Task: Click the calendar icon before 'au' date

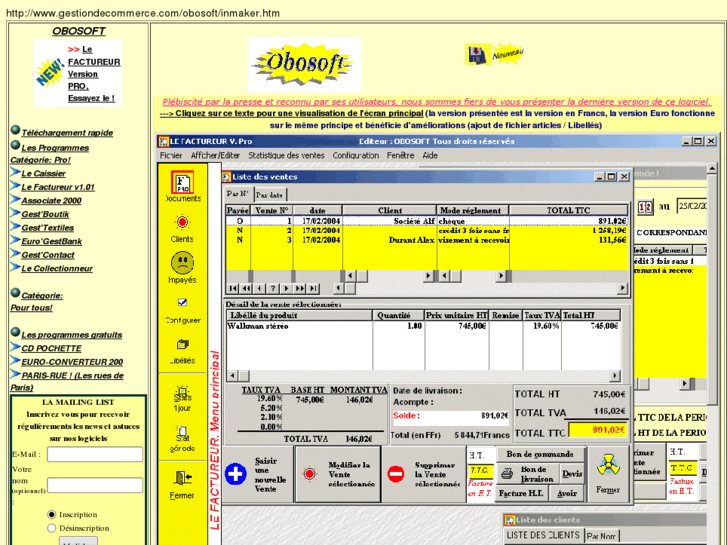Action: click(645, 207)
